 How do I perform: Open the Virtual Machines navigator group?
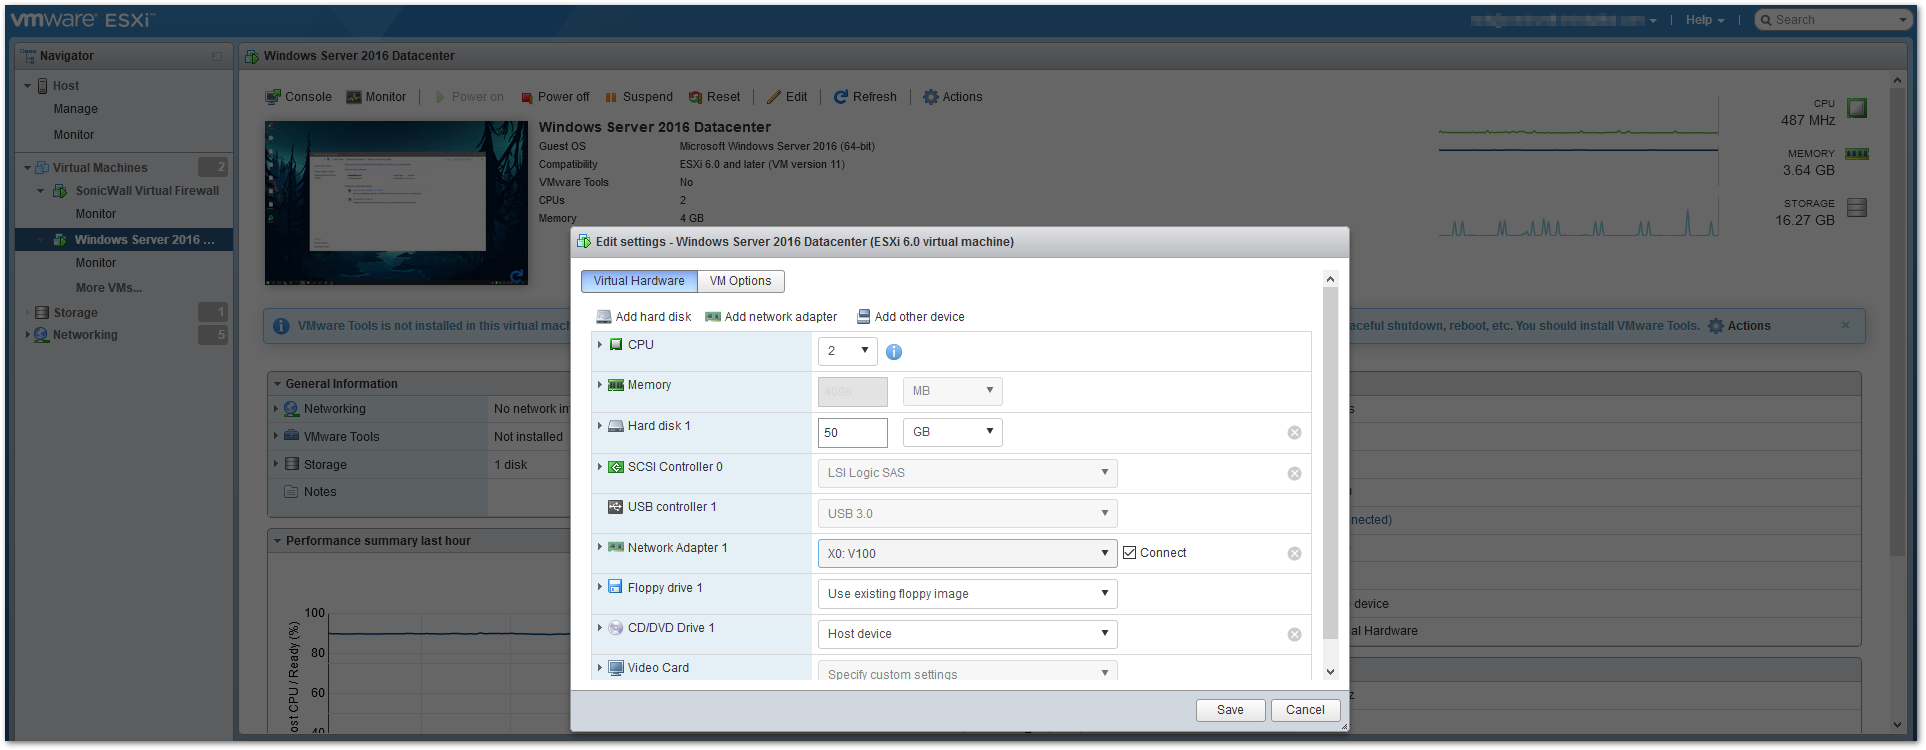tap(99, 168)
